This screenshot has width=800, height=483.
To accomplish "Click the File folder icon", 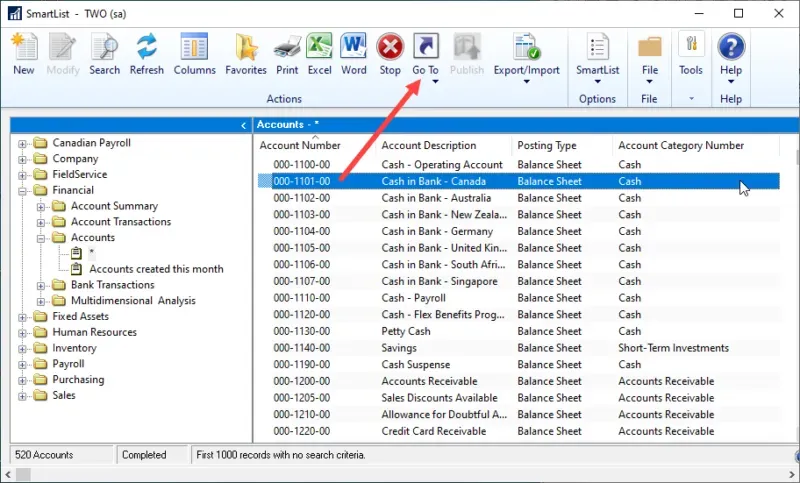I will 649,46.
